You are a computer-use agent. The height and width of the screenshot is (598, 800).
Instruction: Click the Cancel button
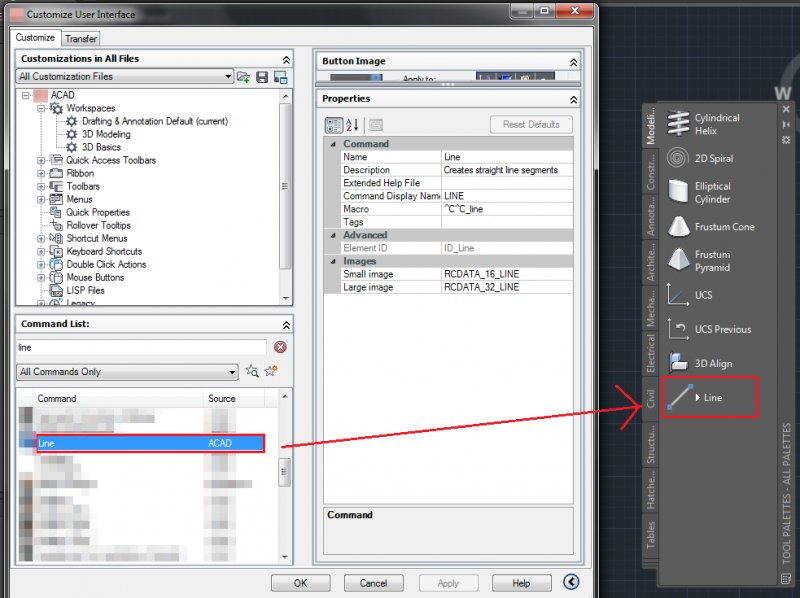coord(373,583)
